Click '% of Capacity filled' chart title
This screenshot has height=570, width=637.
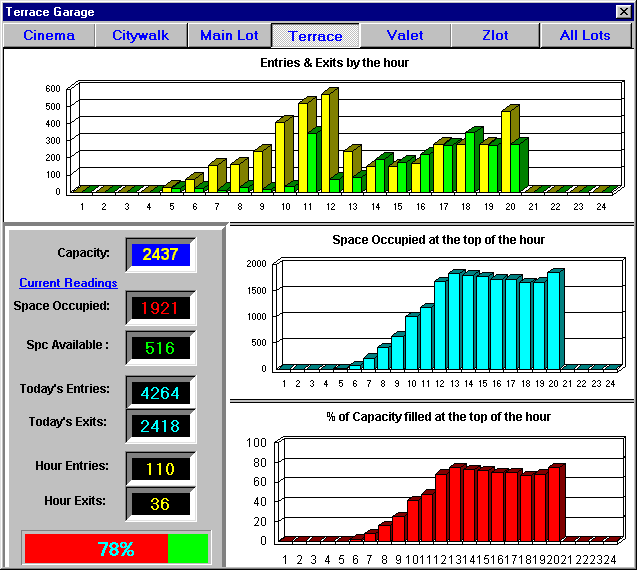click(438, 417)
